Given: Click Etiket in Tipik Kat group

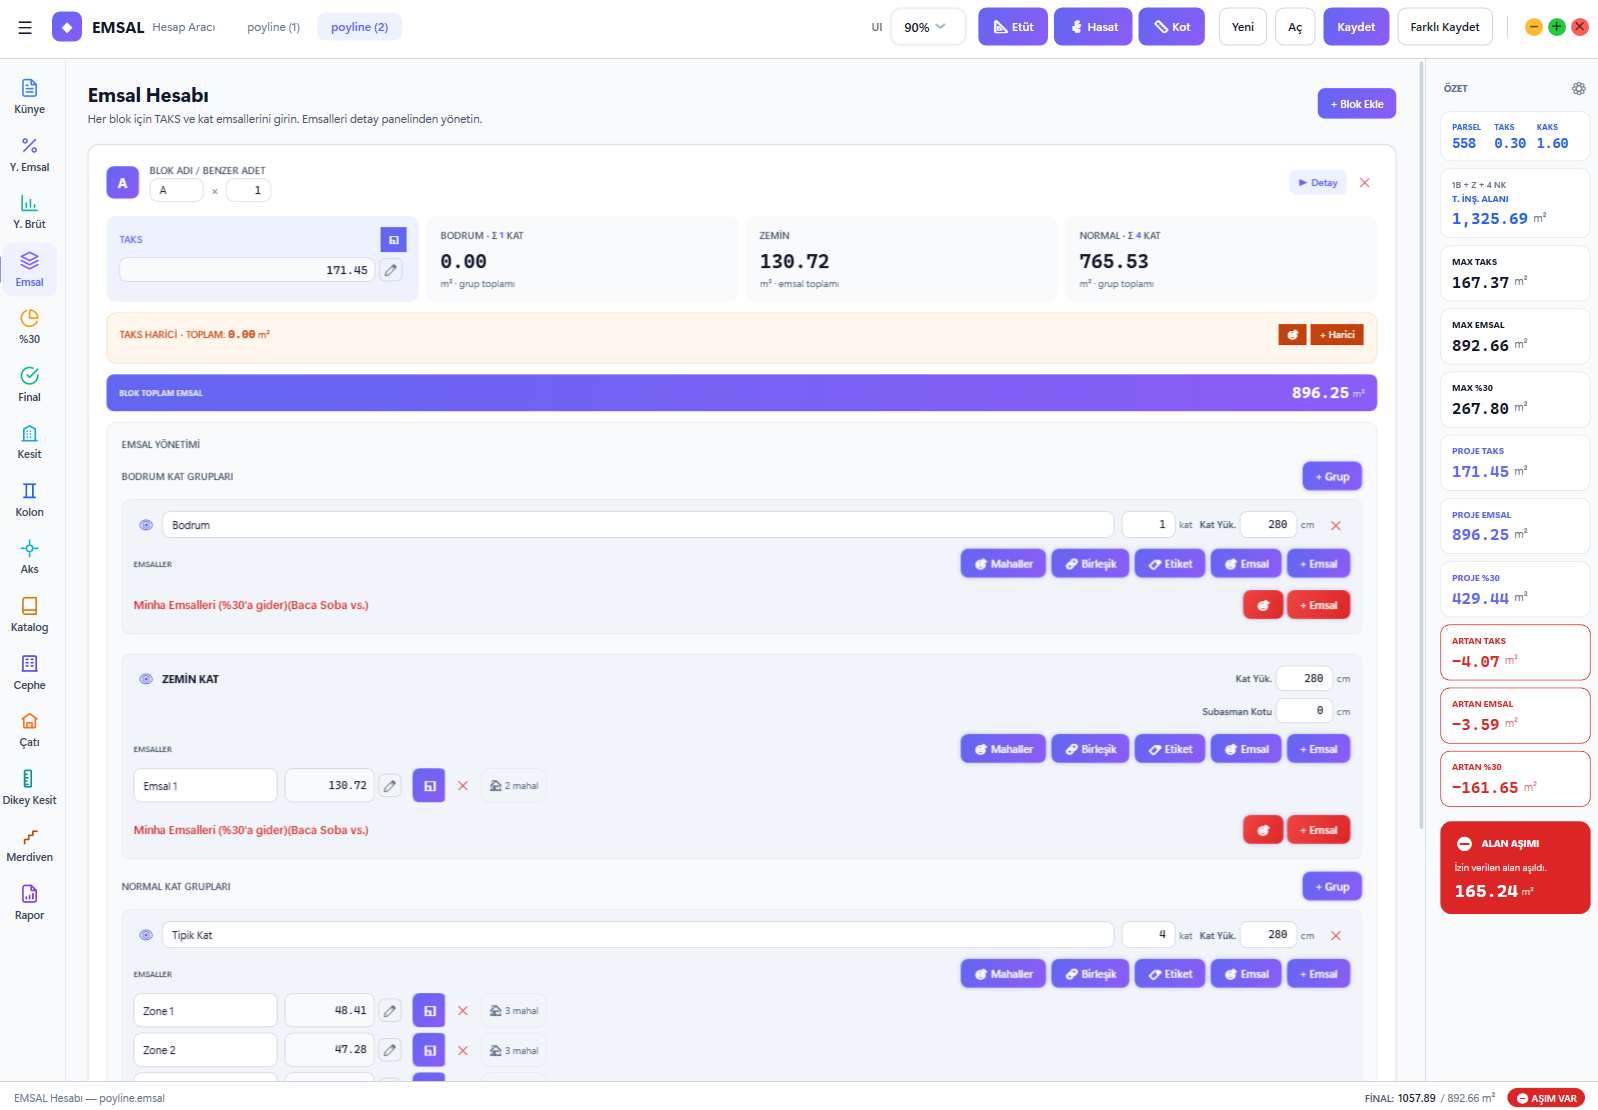Looking at the screenshot, I should (1170, 974).
